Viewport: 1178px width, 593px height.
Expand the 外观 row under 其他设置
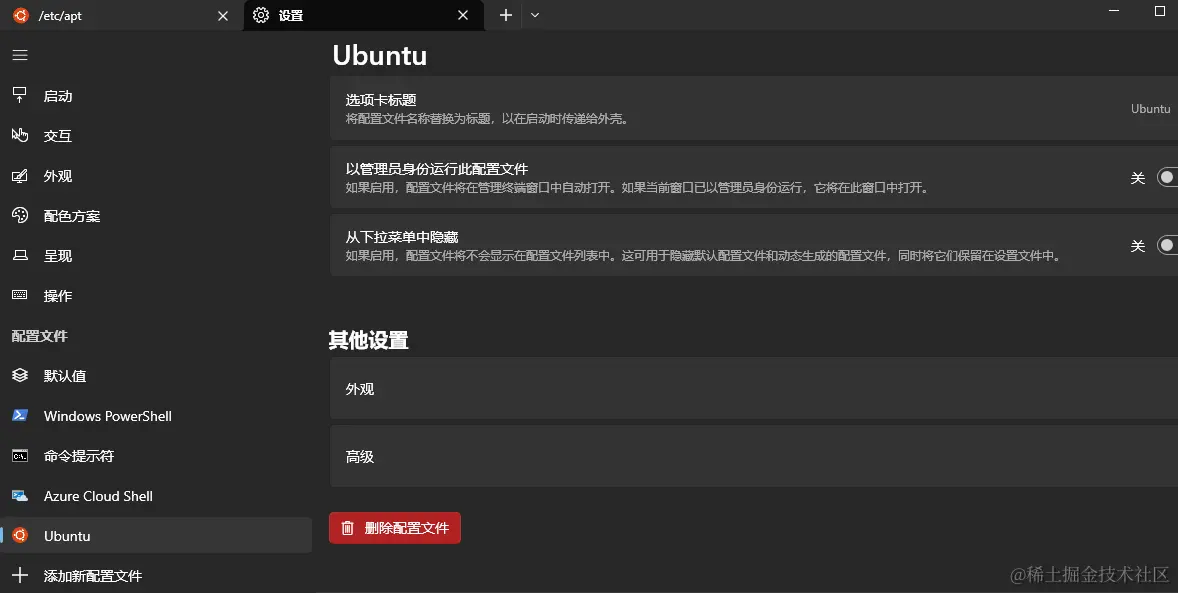(x=754, y=389)
